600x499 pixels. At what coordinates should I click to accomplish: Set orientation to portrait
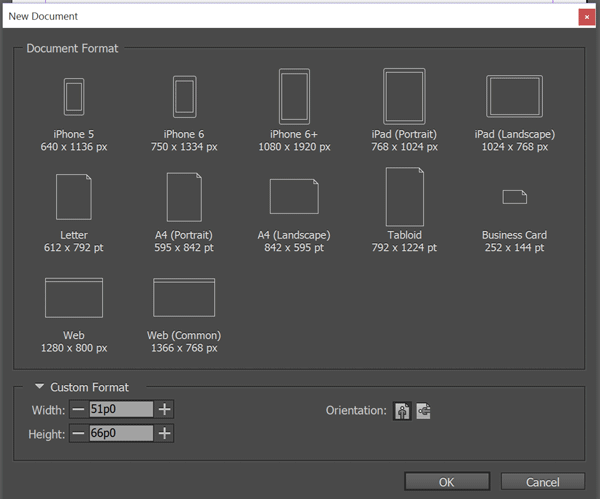pos(402,411)
